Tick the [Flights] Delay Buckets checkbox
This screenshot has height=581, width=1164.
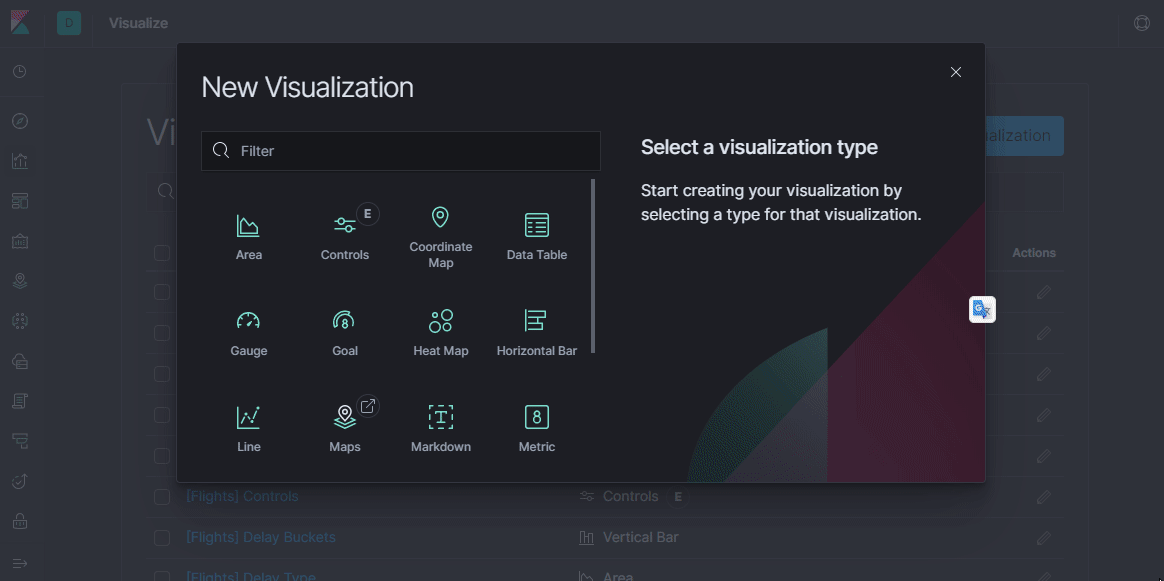[x=162, y=538]
